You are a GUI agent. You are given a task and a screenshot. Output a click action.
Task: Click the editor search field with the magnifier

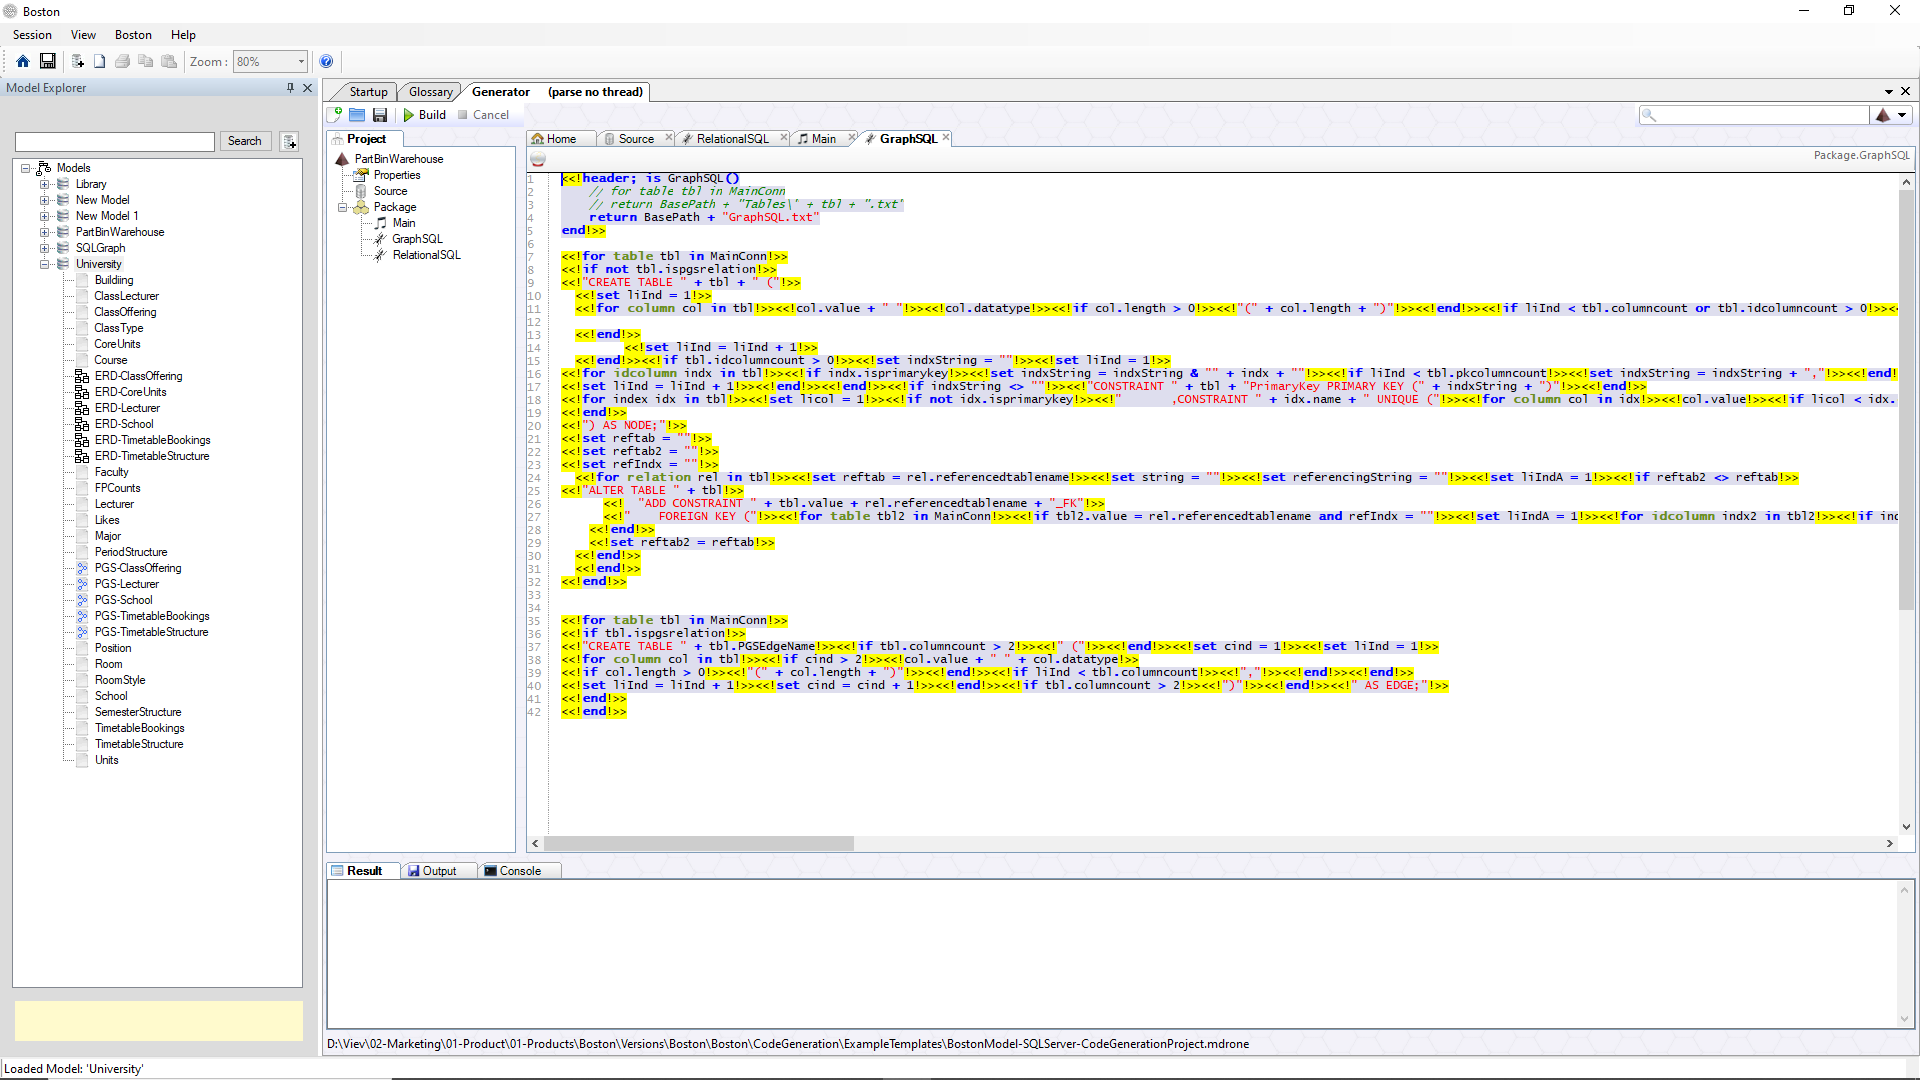pyautogui.click(x=1754, y=115)
